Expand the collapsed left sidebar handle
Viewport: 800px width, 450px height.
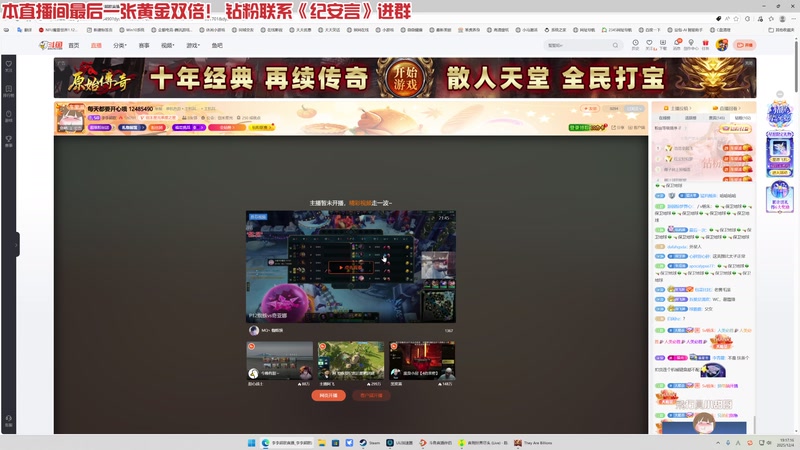click(17, 245)
